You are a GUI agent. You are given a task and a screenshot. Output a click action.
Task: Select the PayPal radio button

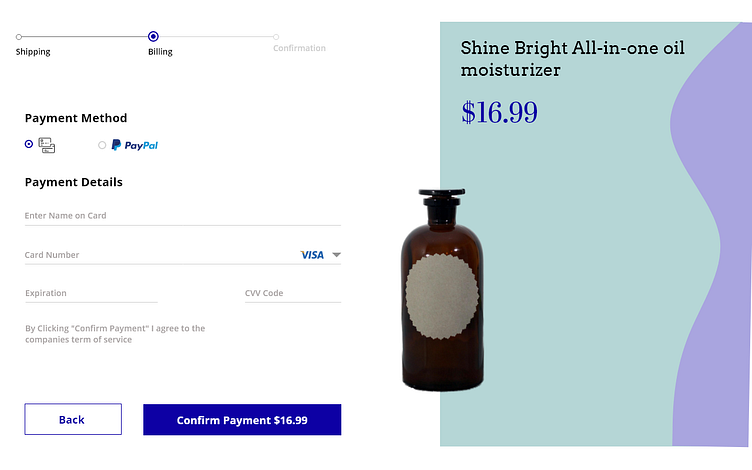(x=102, y=145)
